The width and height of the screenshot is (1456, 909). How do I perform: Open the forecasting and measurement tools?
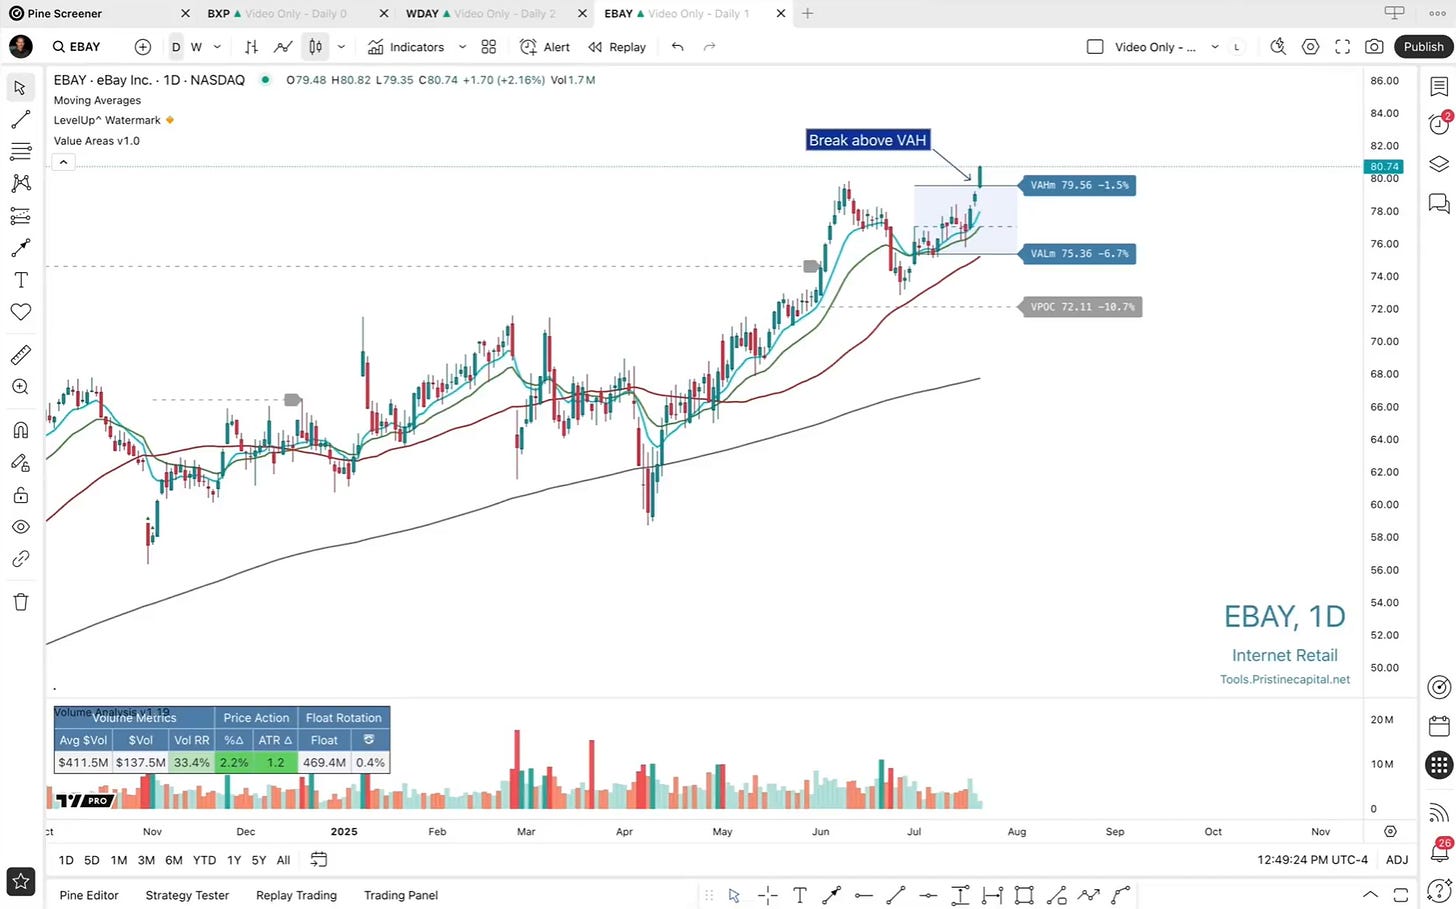point(20,216)
